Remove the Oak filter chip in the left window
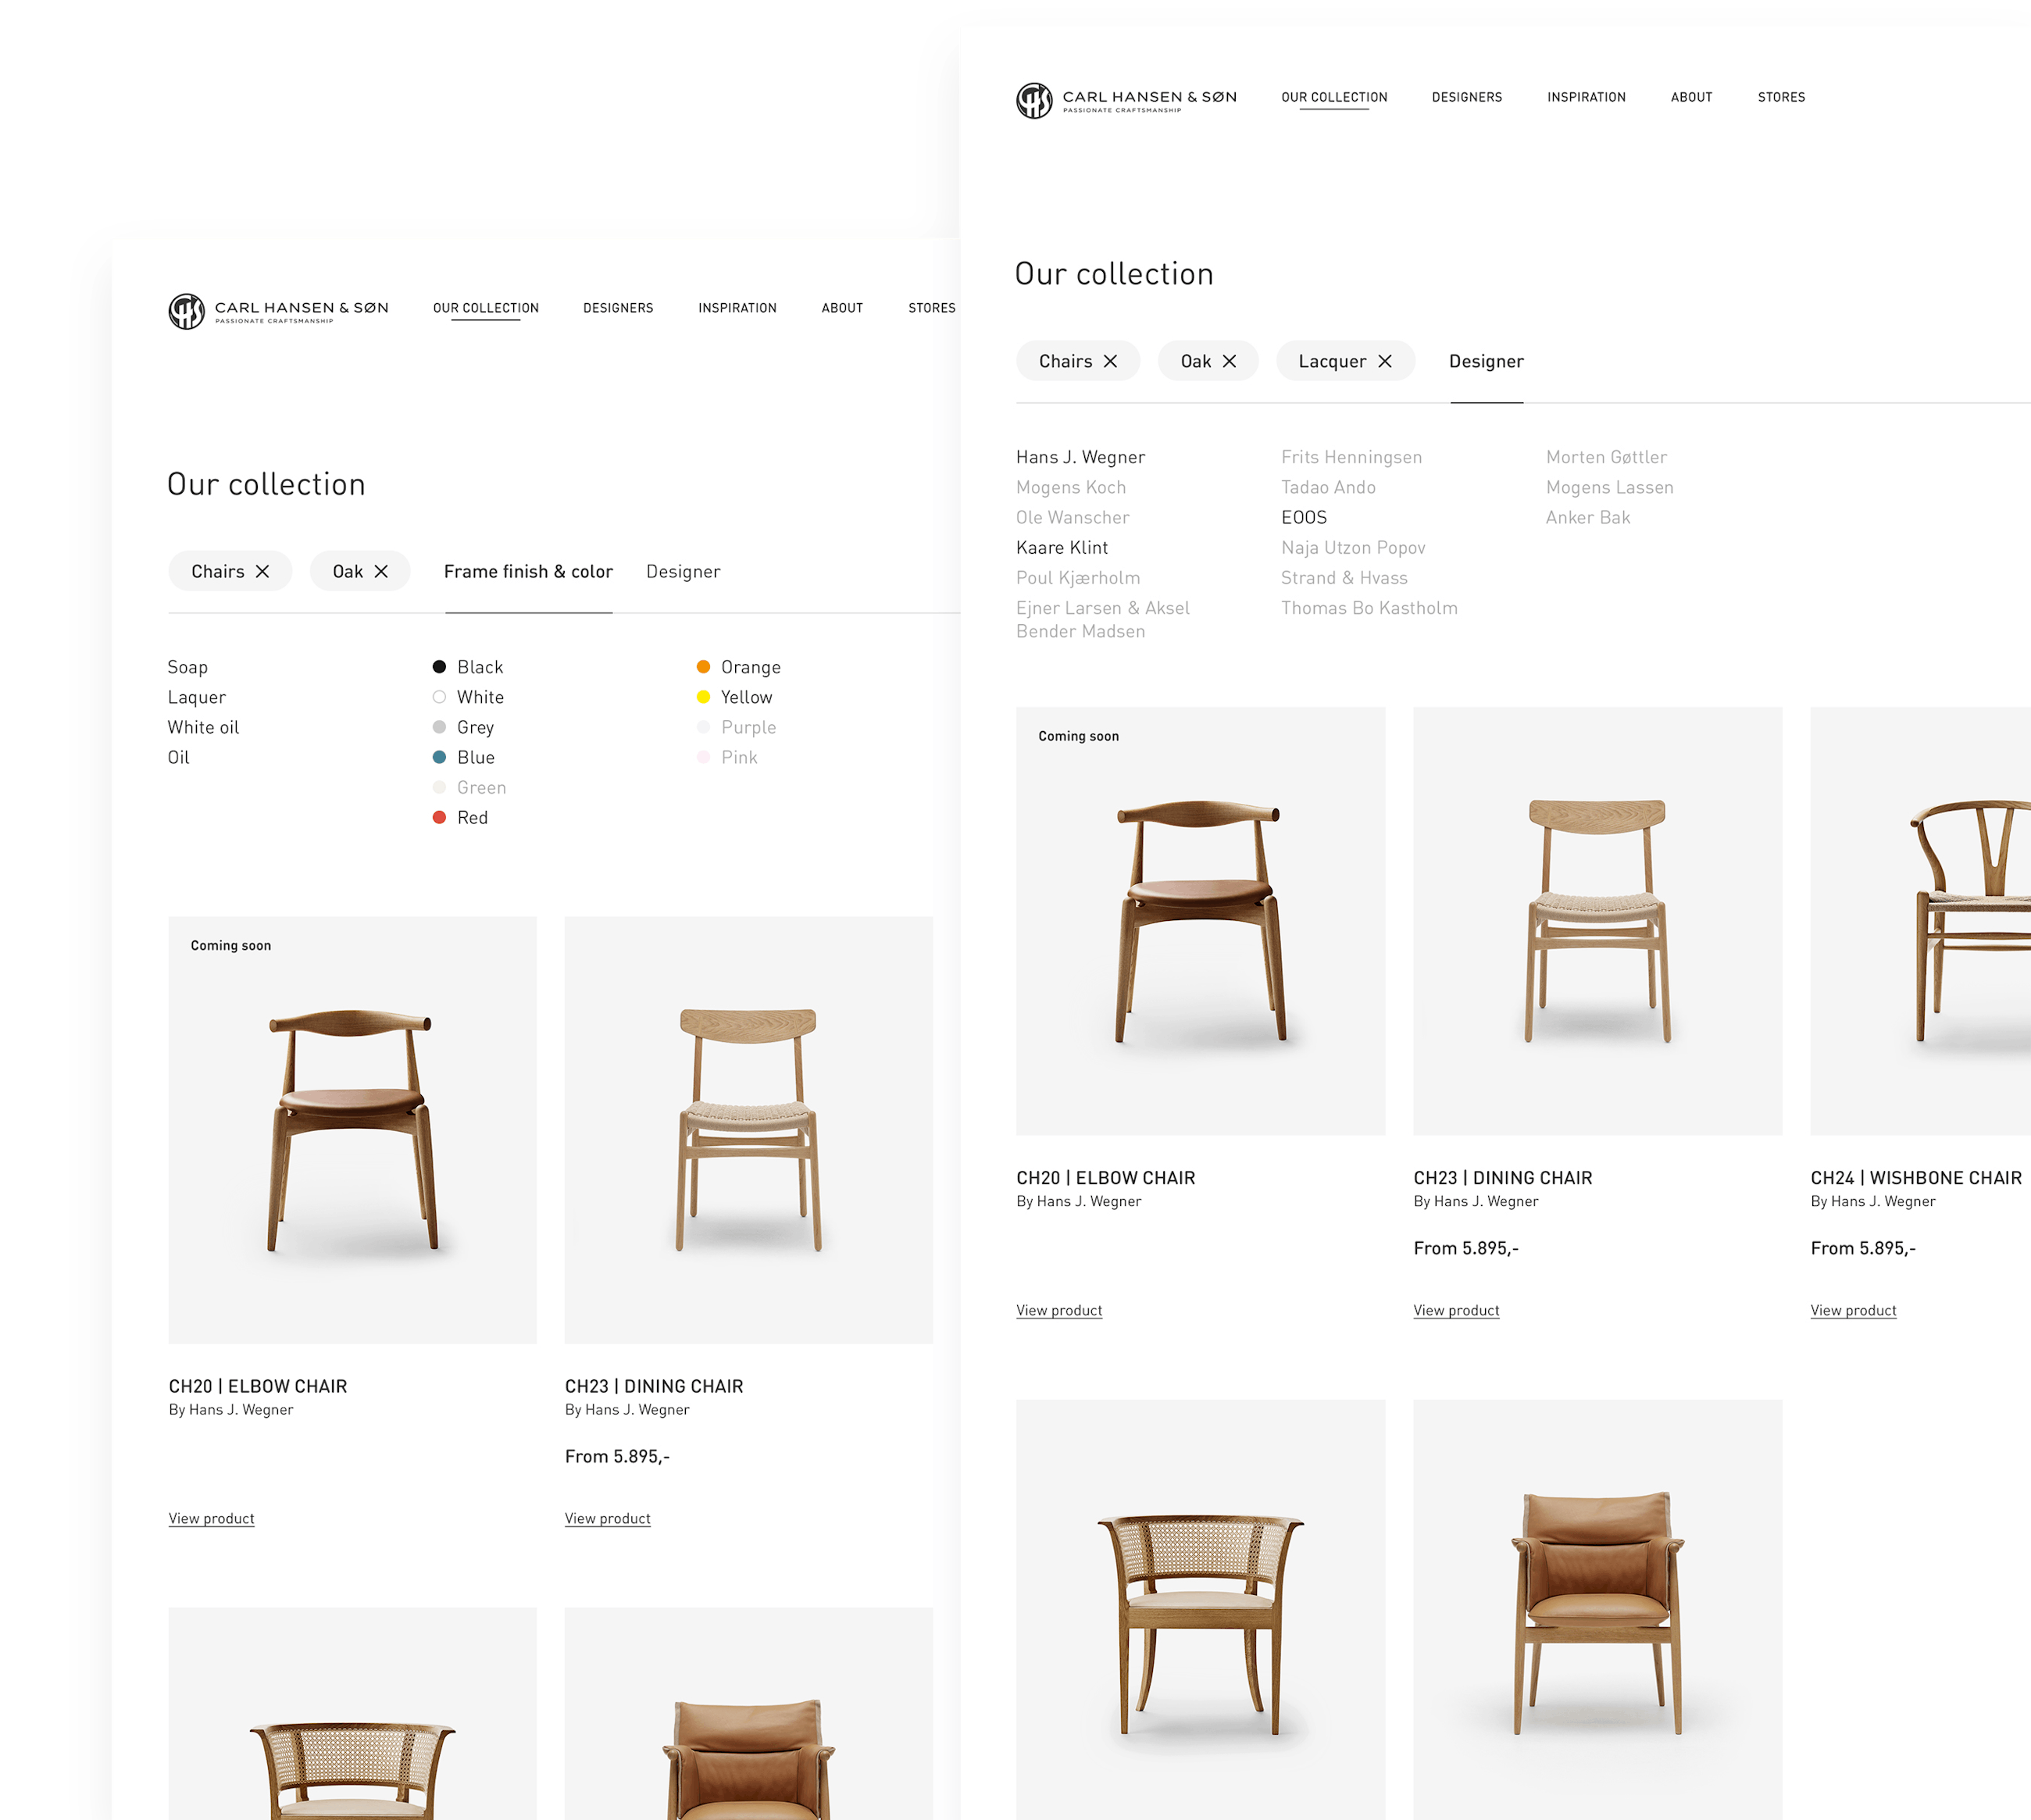Screen dimensions: 2031x1820 381,571
